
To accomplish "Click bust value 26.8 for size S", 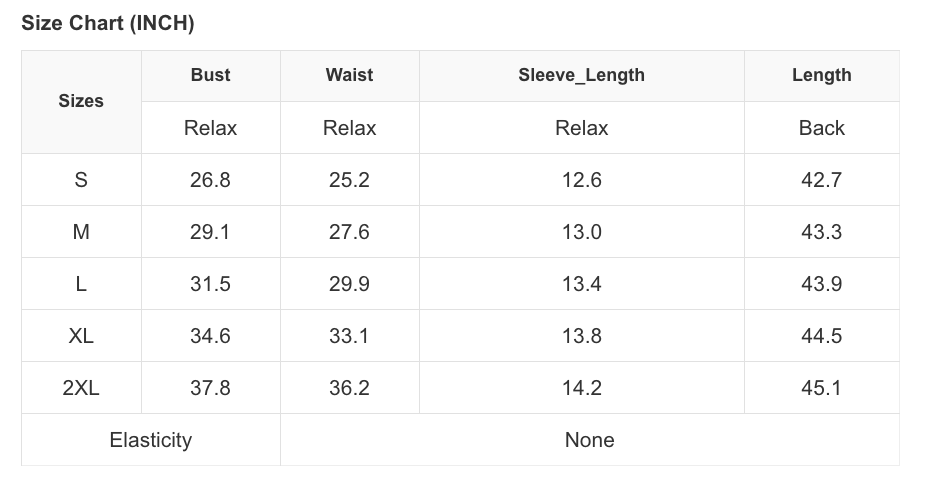I will point(210,180).
